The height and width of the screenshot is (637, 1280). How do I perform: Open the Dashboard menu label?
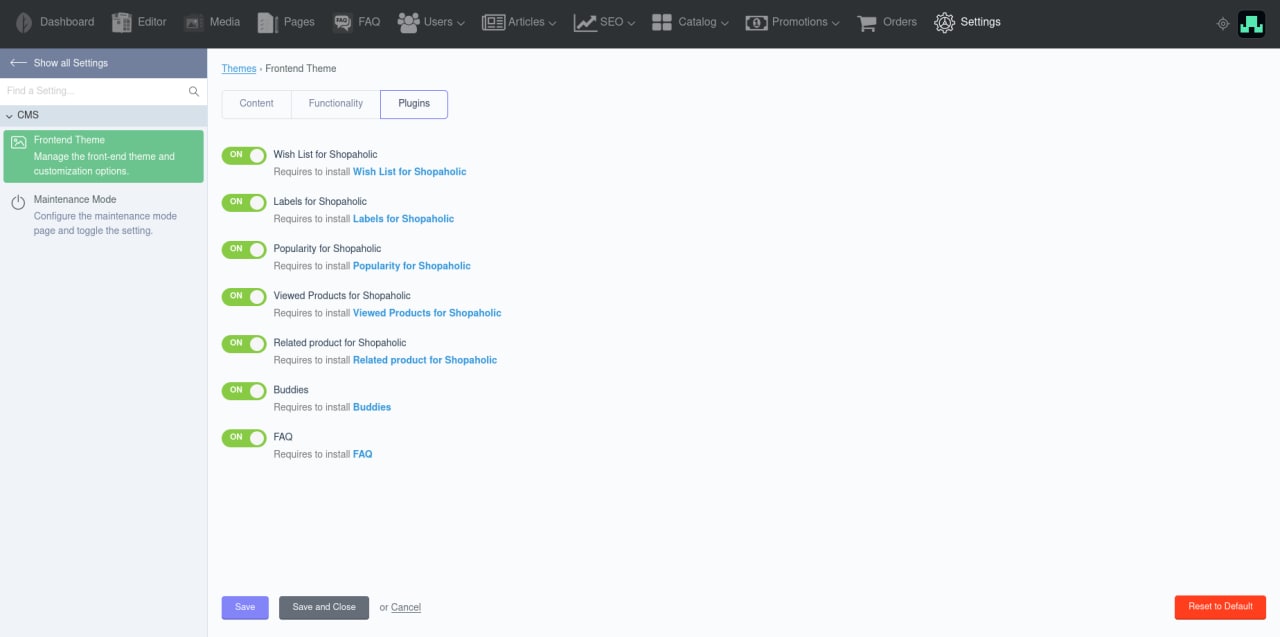tap(67, 22)
